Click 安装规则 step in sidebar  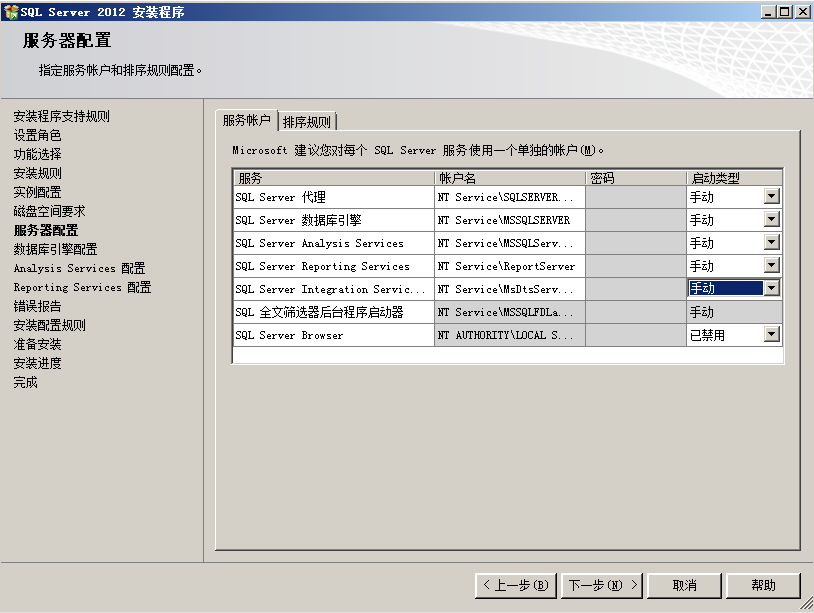37,173
